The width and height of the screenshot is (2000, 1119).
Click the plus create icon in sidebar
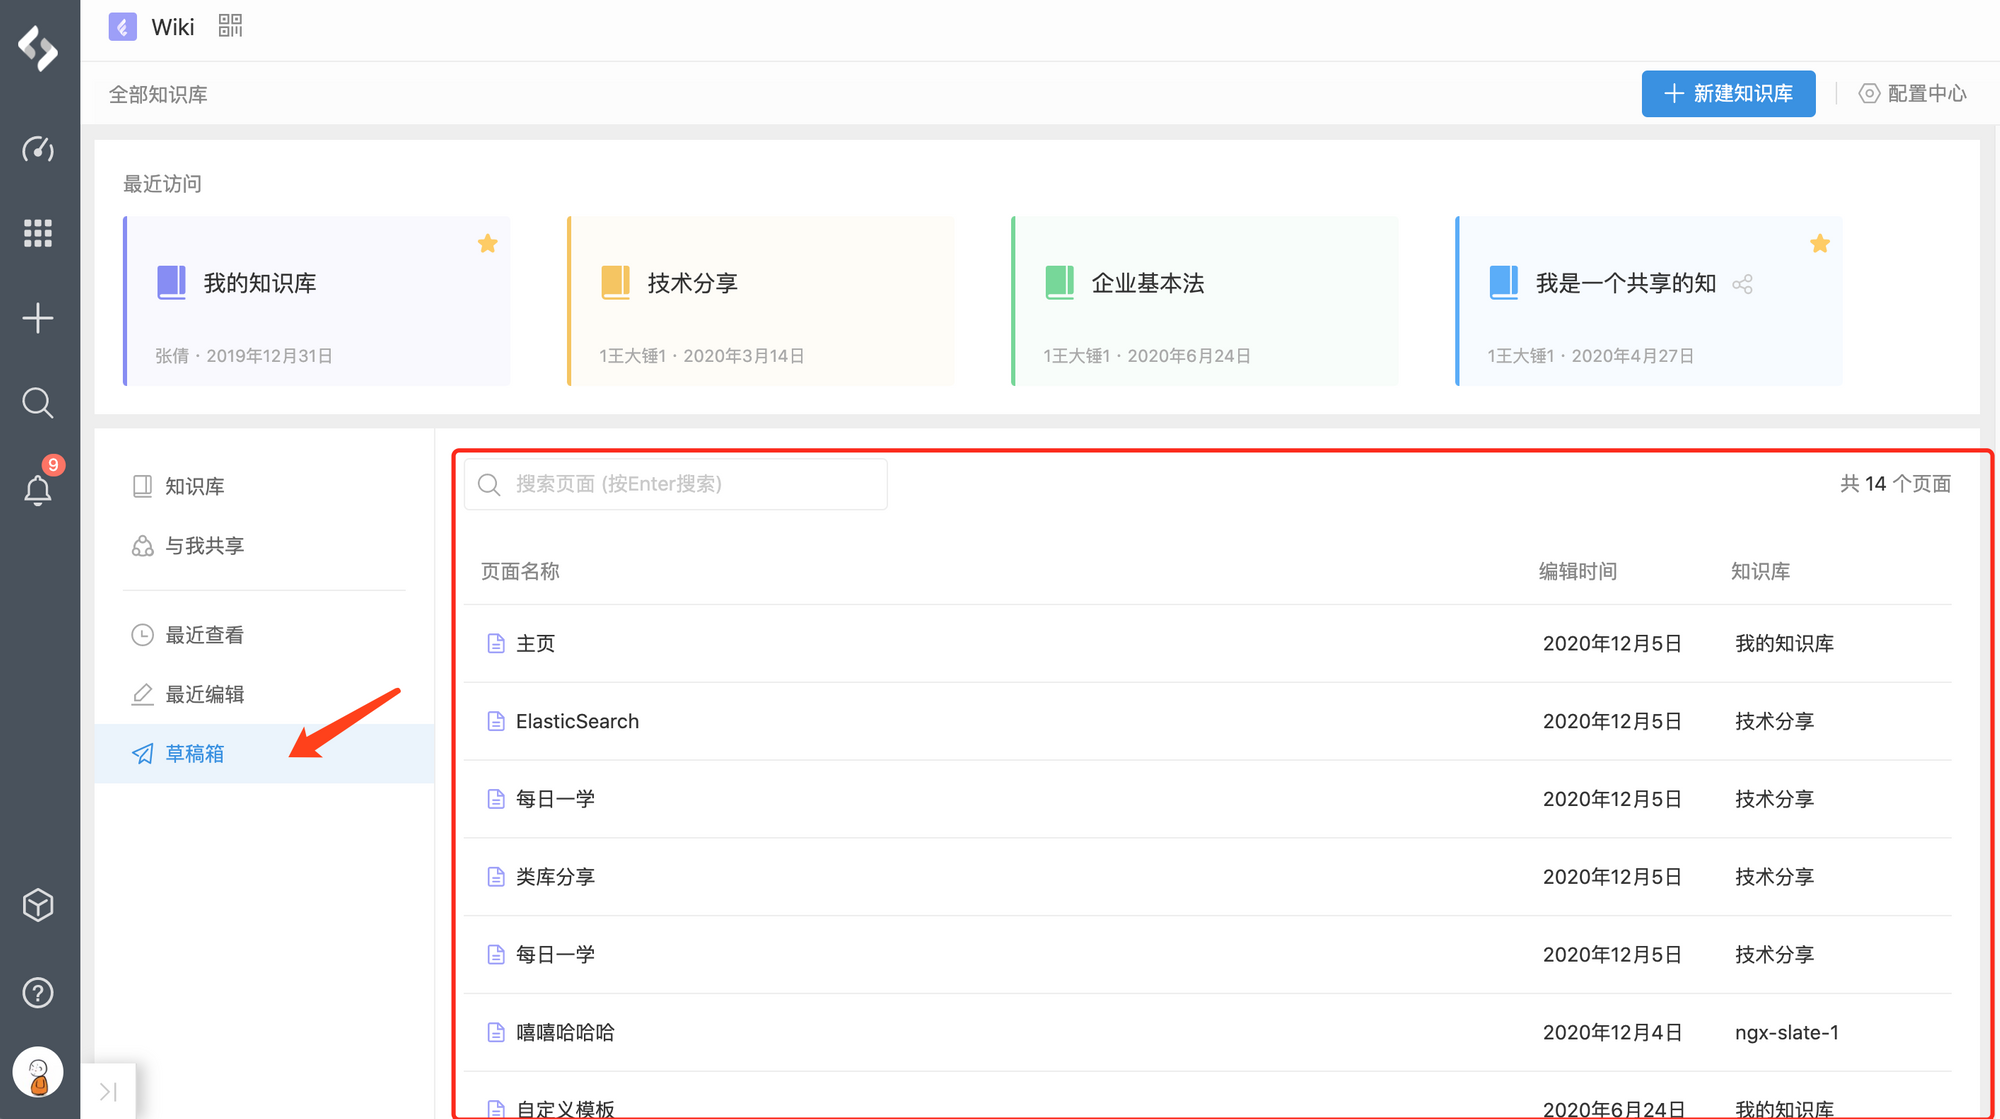click(38, 318)
